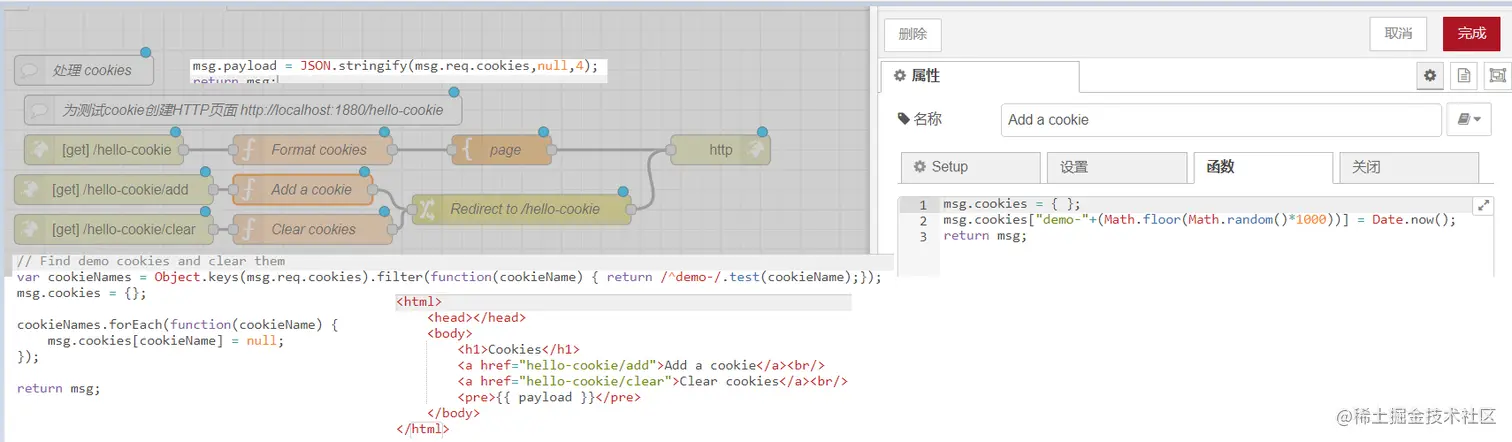Click the {{ payload }} line in HTML
The image size is (1512, 442).
(549, 397)
